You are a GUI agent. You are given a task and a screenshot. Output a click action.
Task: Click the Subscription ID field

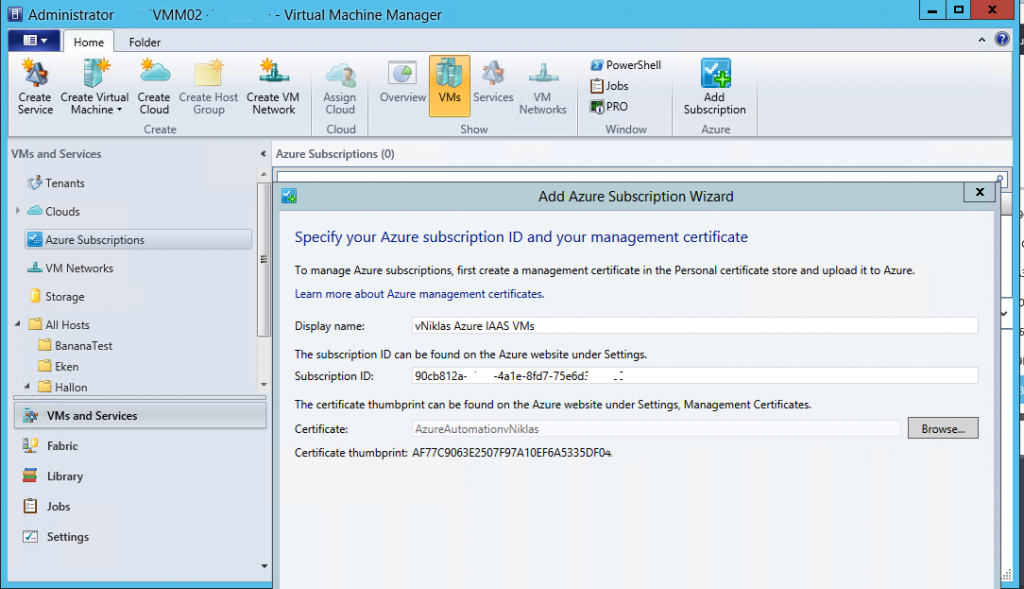click(695, 375)
